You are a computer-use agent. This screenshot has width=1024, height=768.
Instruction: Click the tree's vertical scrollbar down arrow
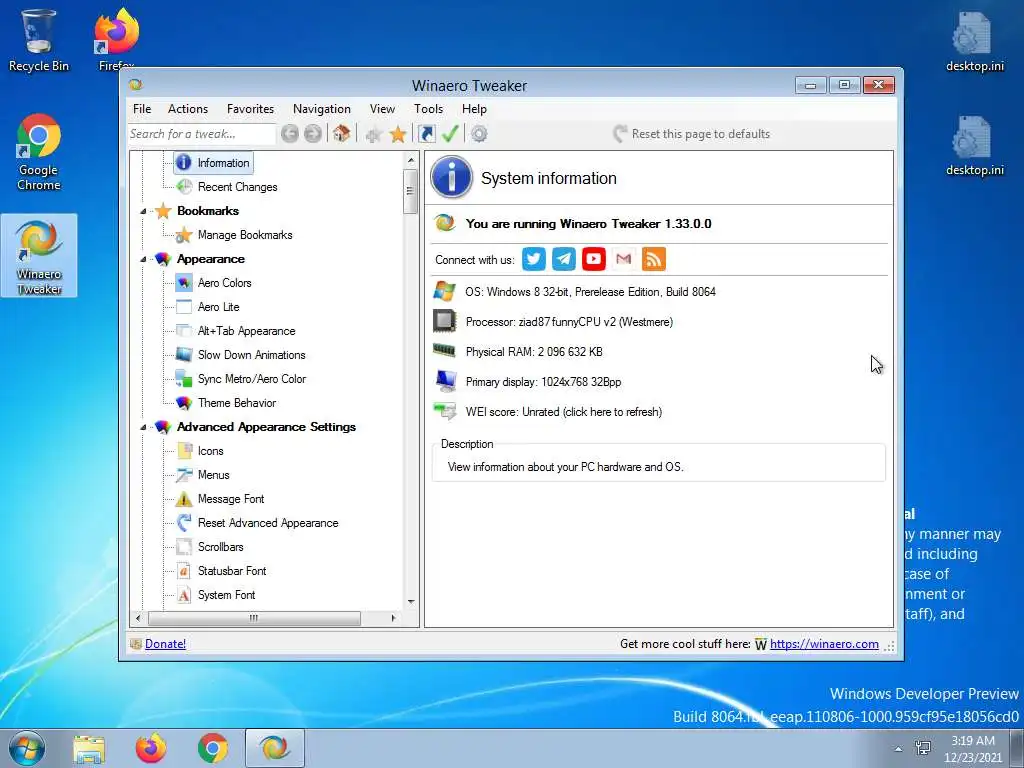pyautogui.click(x=411, y=601)
